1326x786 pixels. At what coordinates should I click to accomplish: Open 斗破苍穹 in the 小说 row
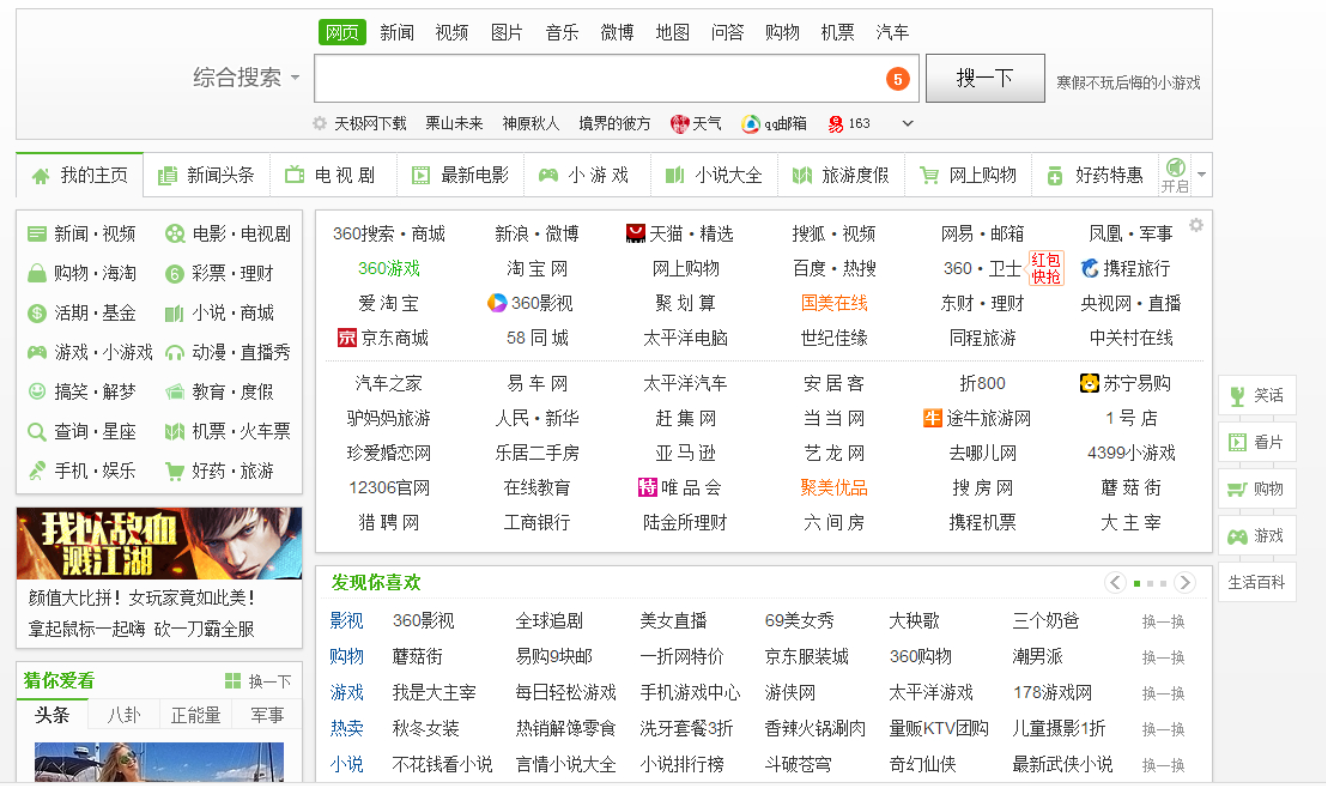(x=798, y=765)
